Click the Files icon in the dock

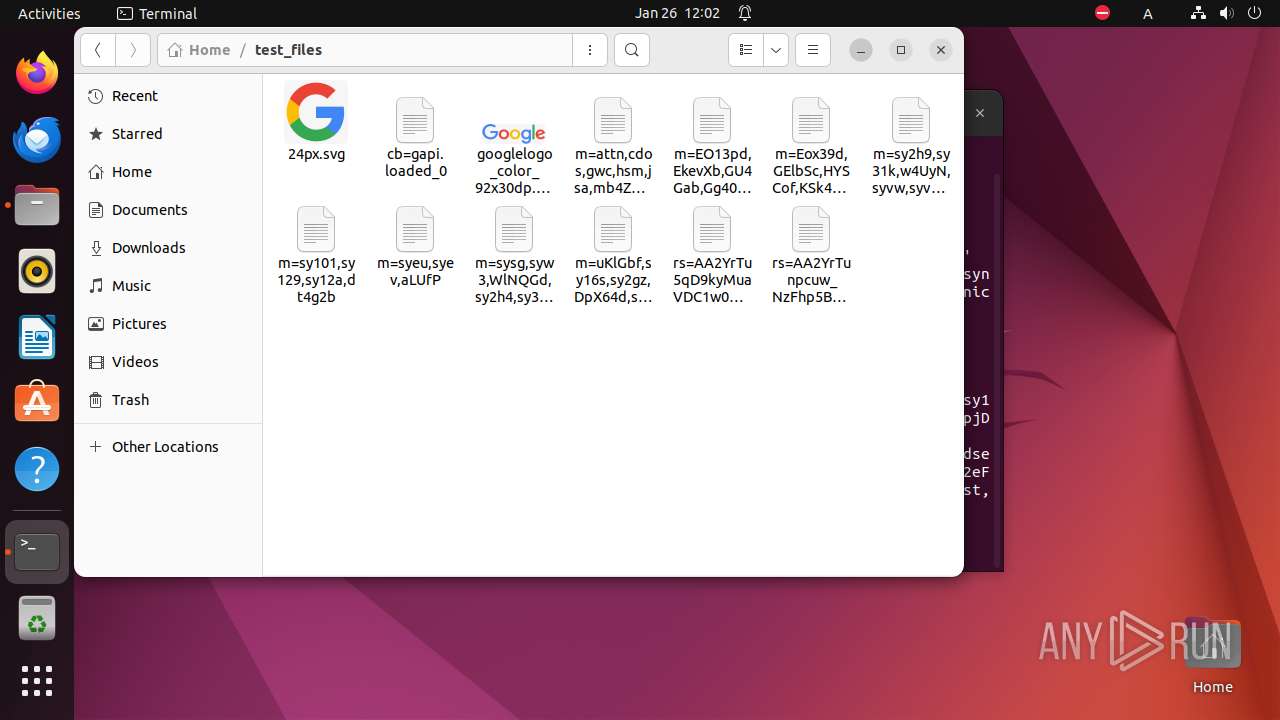37,205
